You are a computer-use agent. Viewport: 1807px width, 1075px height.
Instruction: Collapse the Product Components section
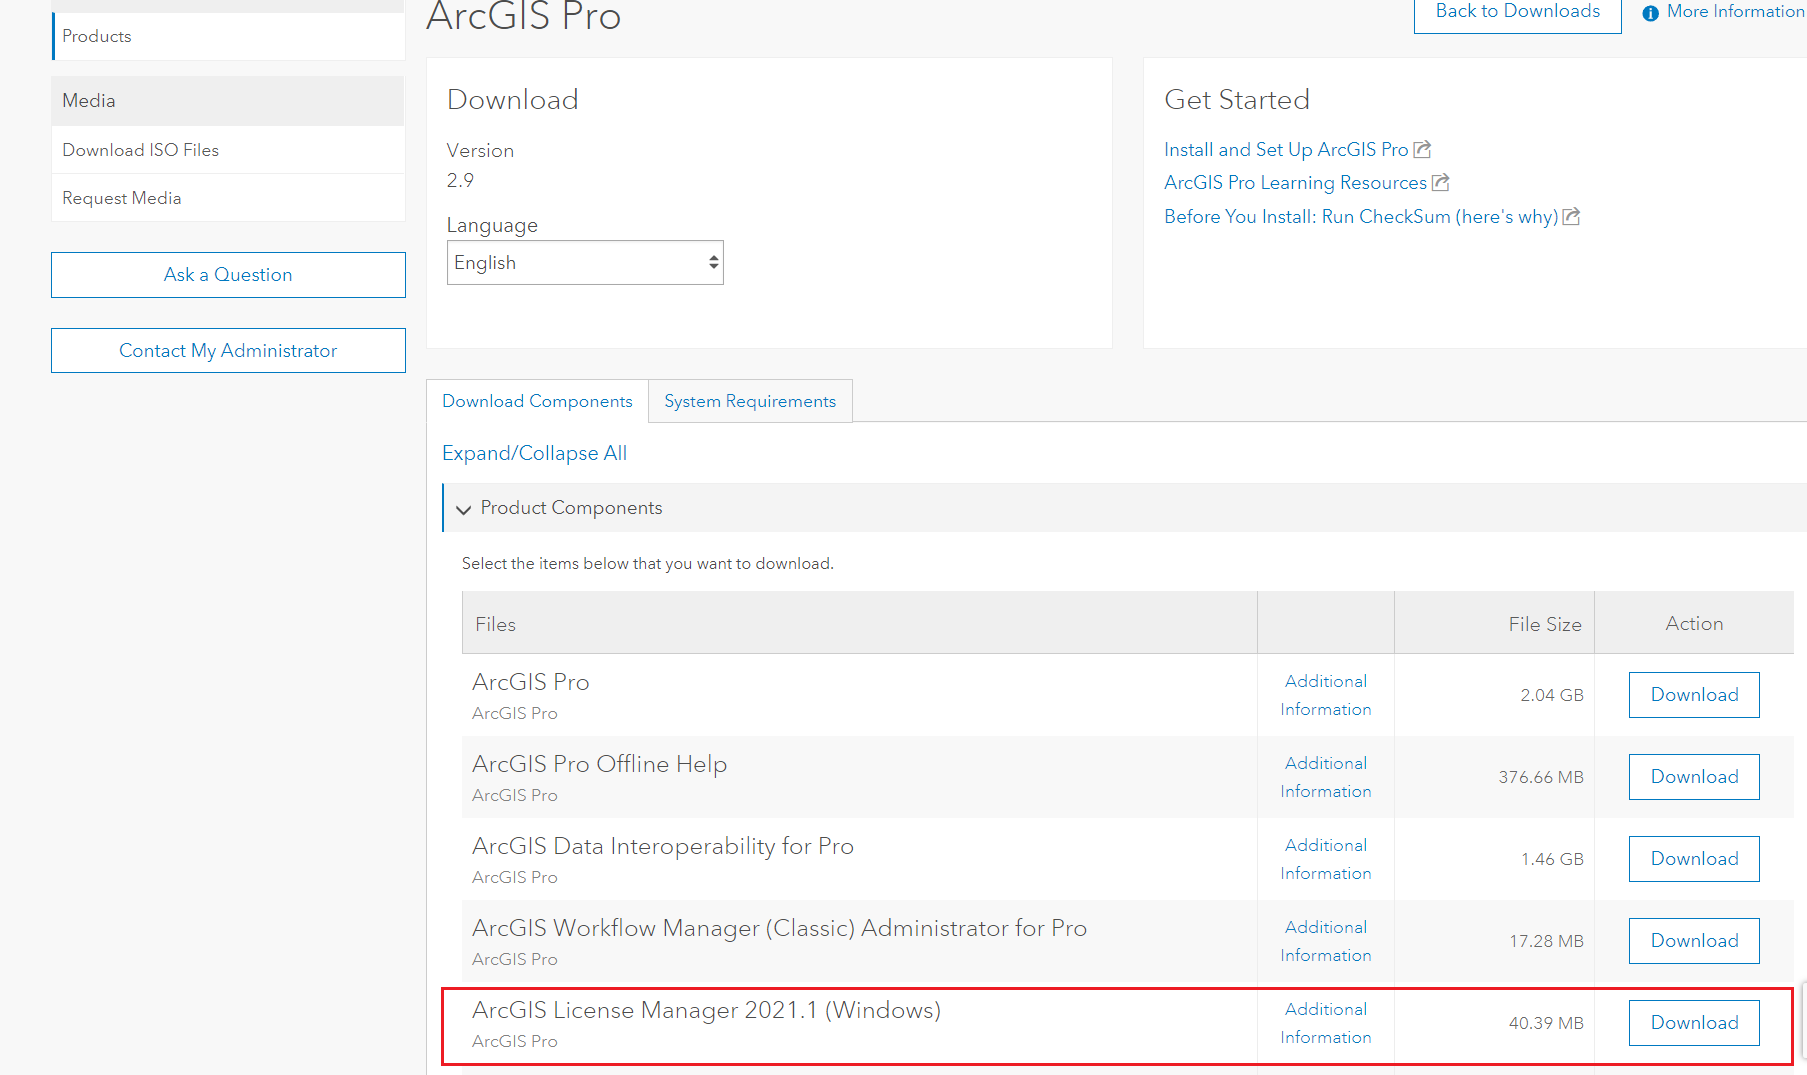point(464,509)
